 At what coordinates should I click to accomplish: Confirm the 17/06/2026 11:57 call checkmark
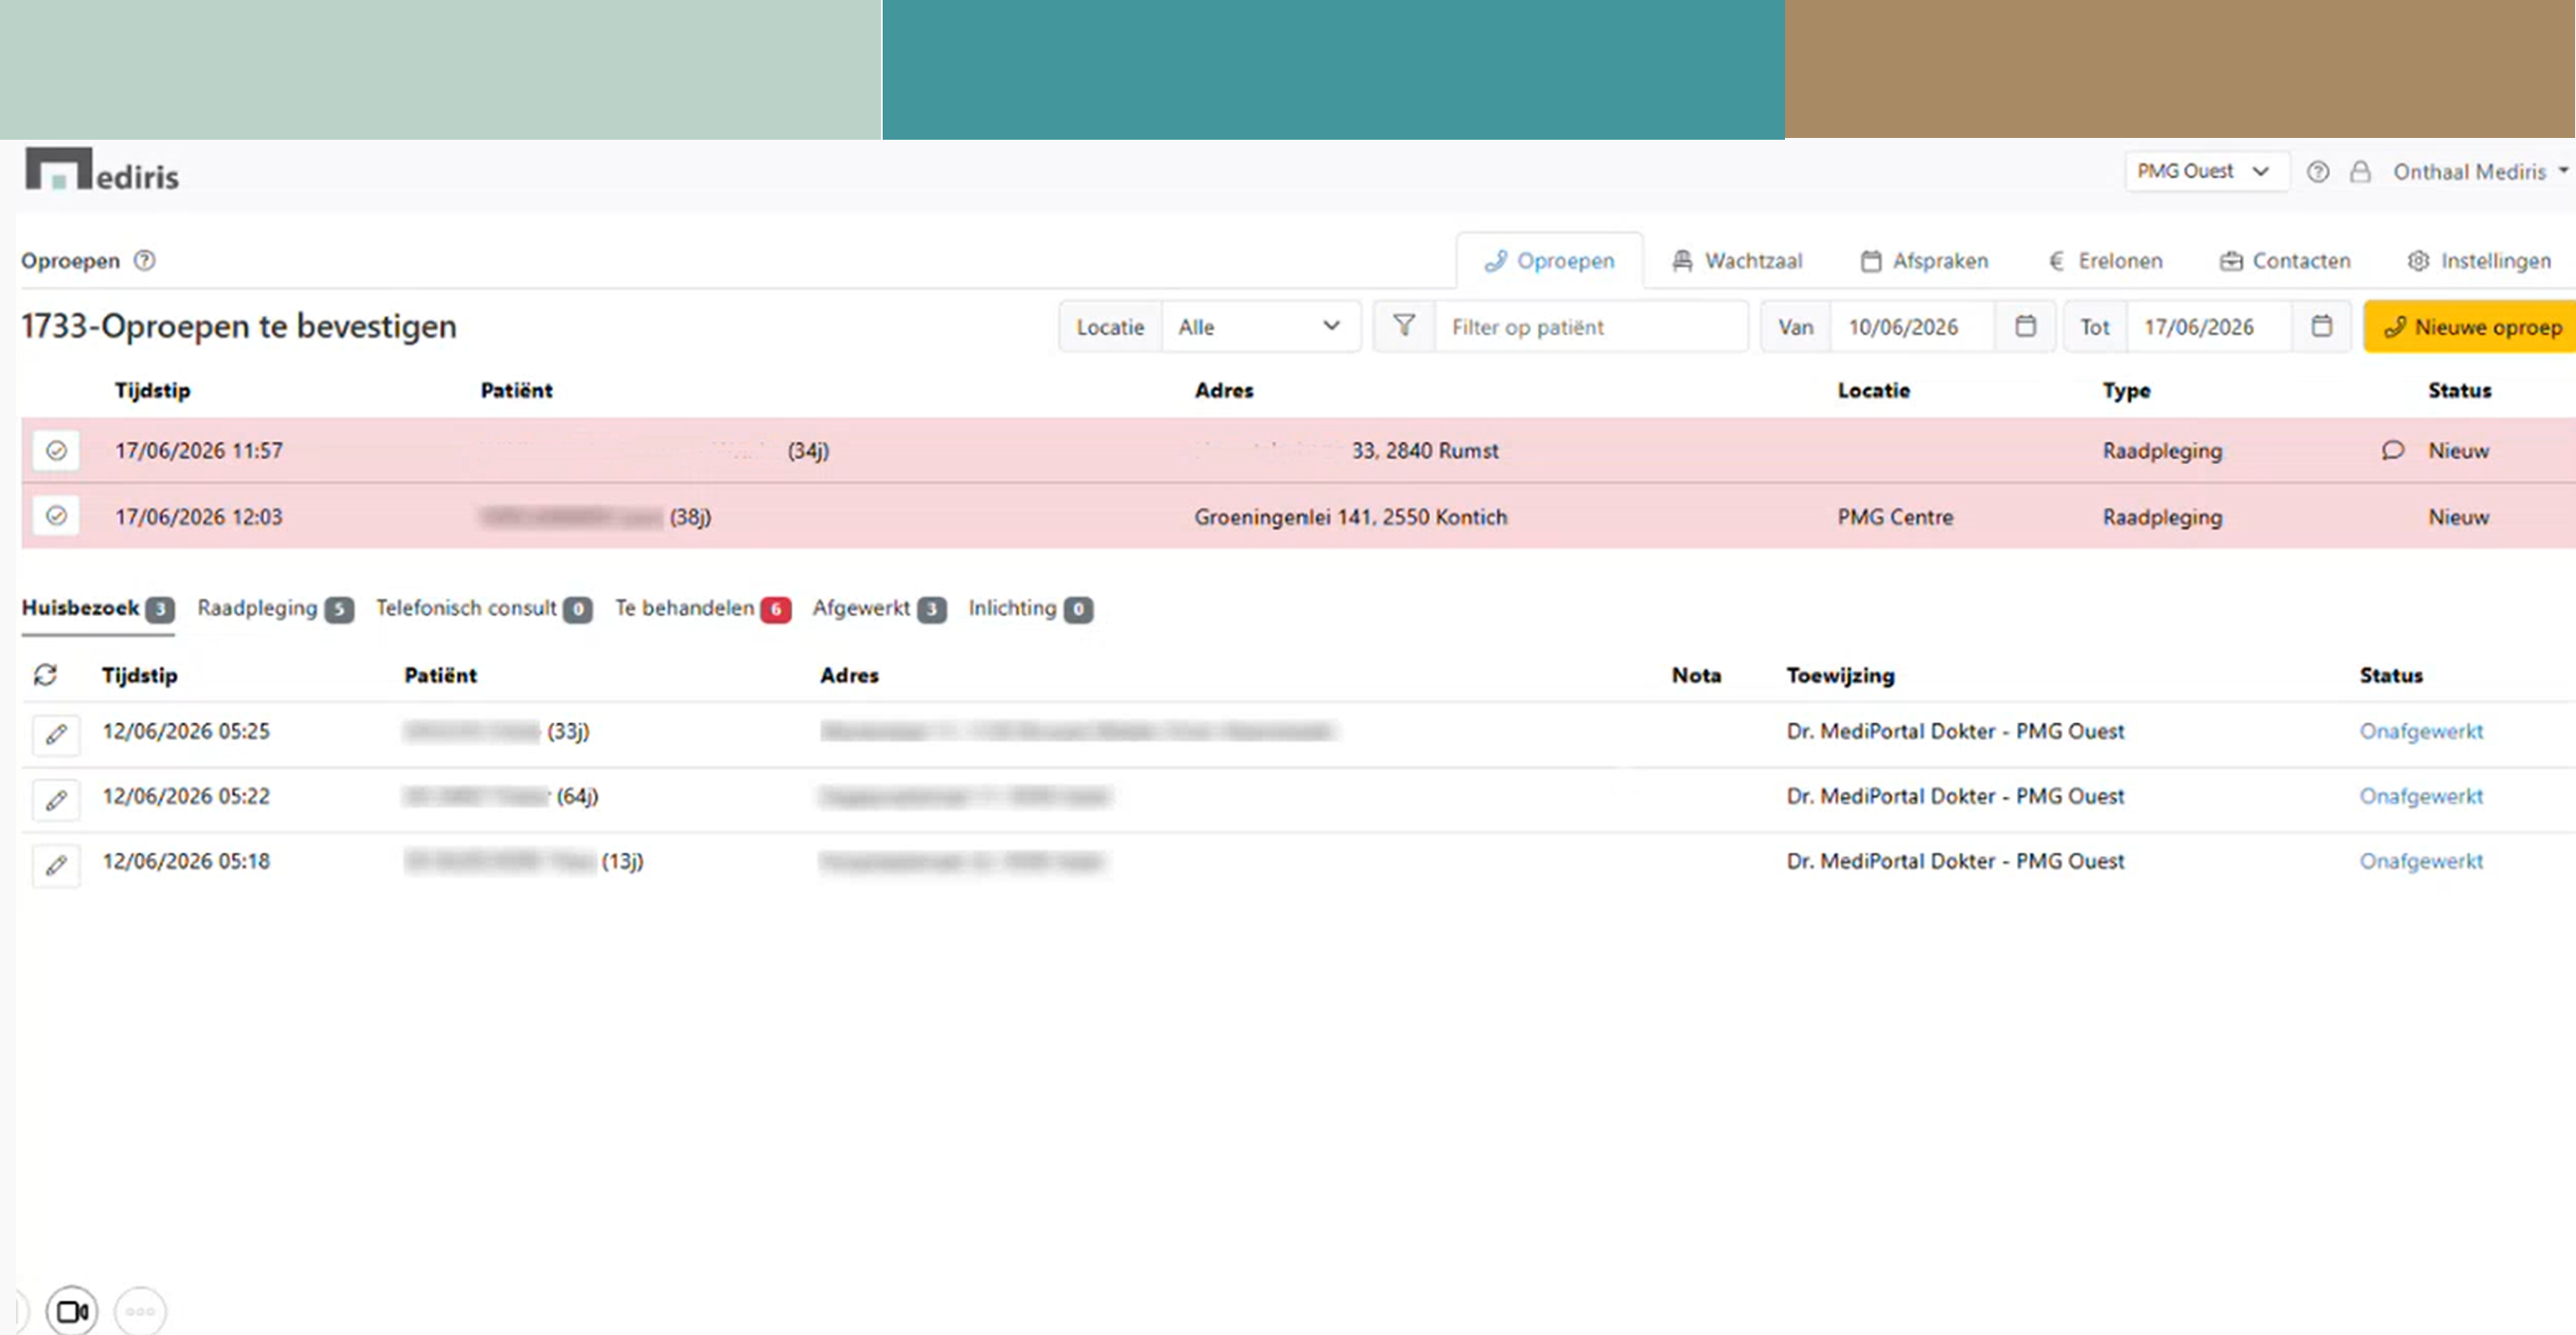coord(56,450)
